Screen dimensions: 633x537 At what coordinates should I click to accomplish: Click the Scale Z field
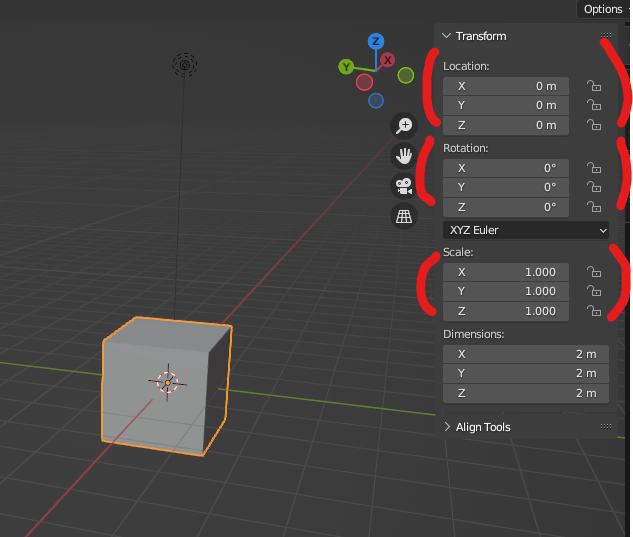click(506, 311)
